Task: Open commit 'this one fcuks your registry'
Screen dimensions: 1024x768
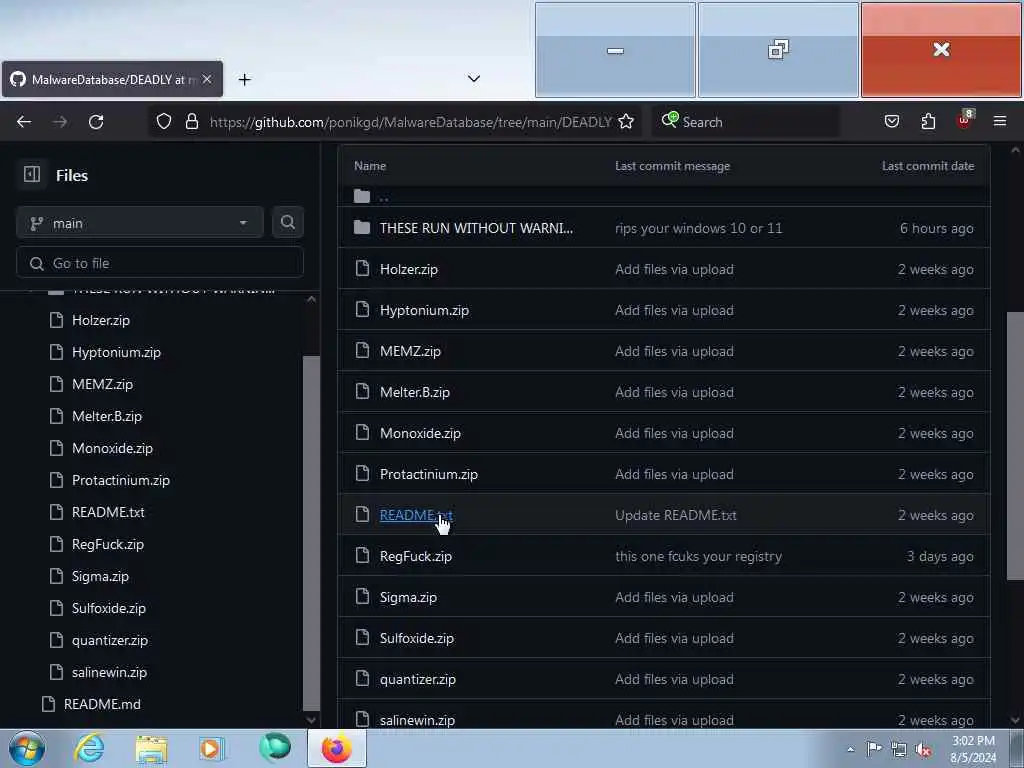Action: (699, 556)
